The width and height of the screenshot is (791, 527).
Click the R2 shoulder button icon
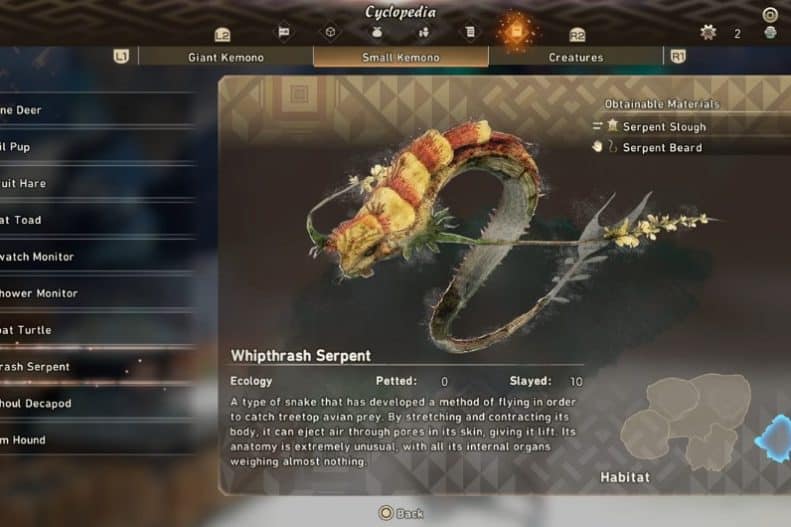[x=577, y=35]
